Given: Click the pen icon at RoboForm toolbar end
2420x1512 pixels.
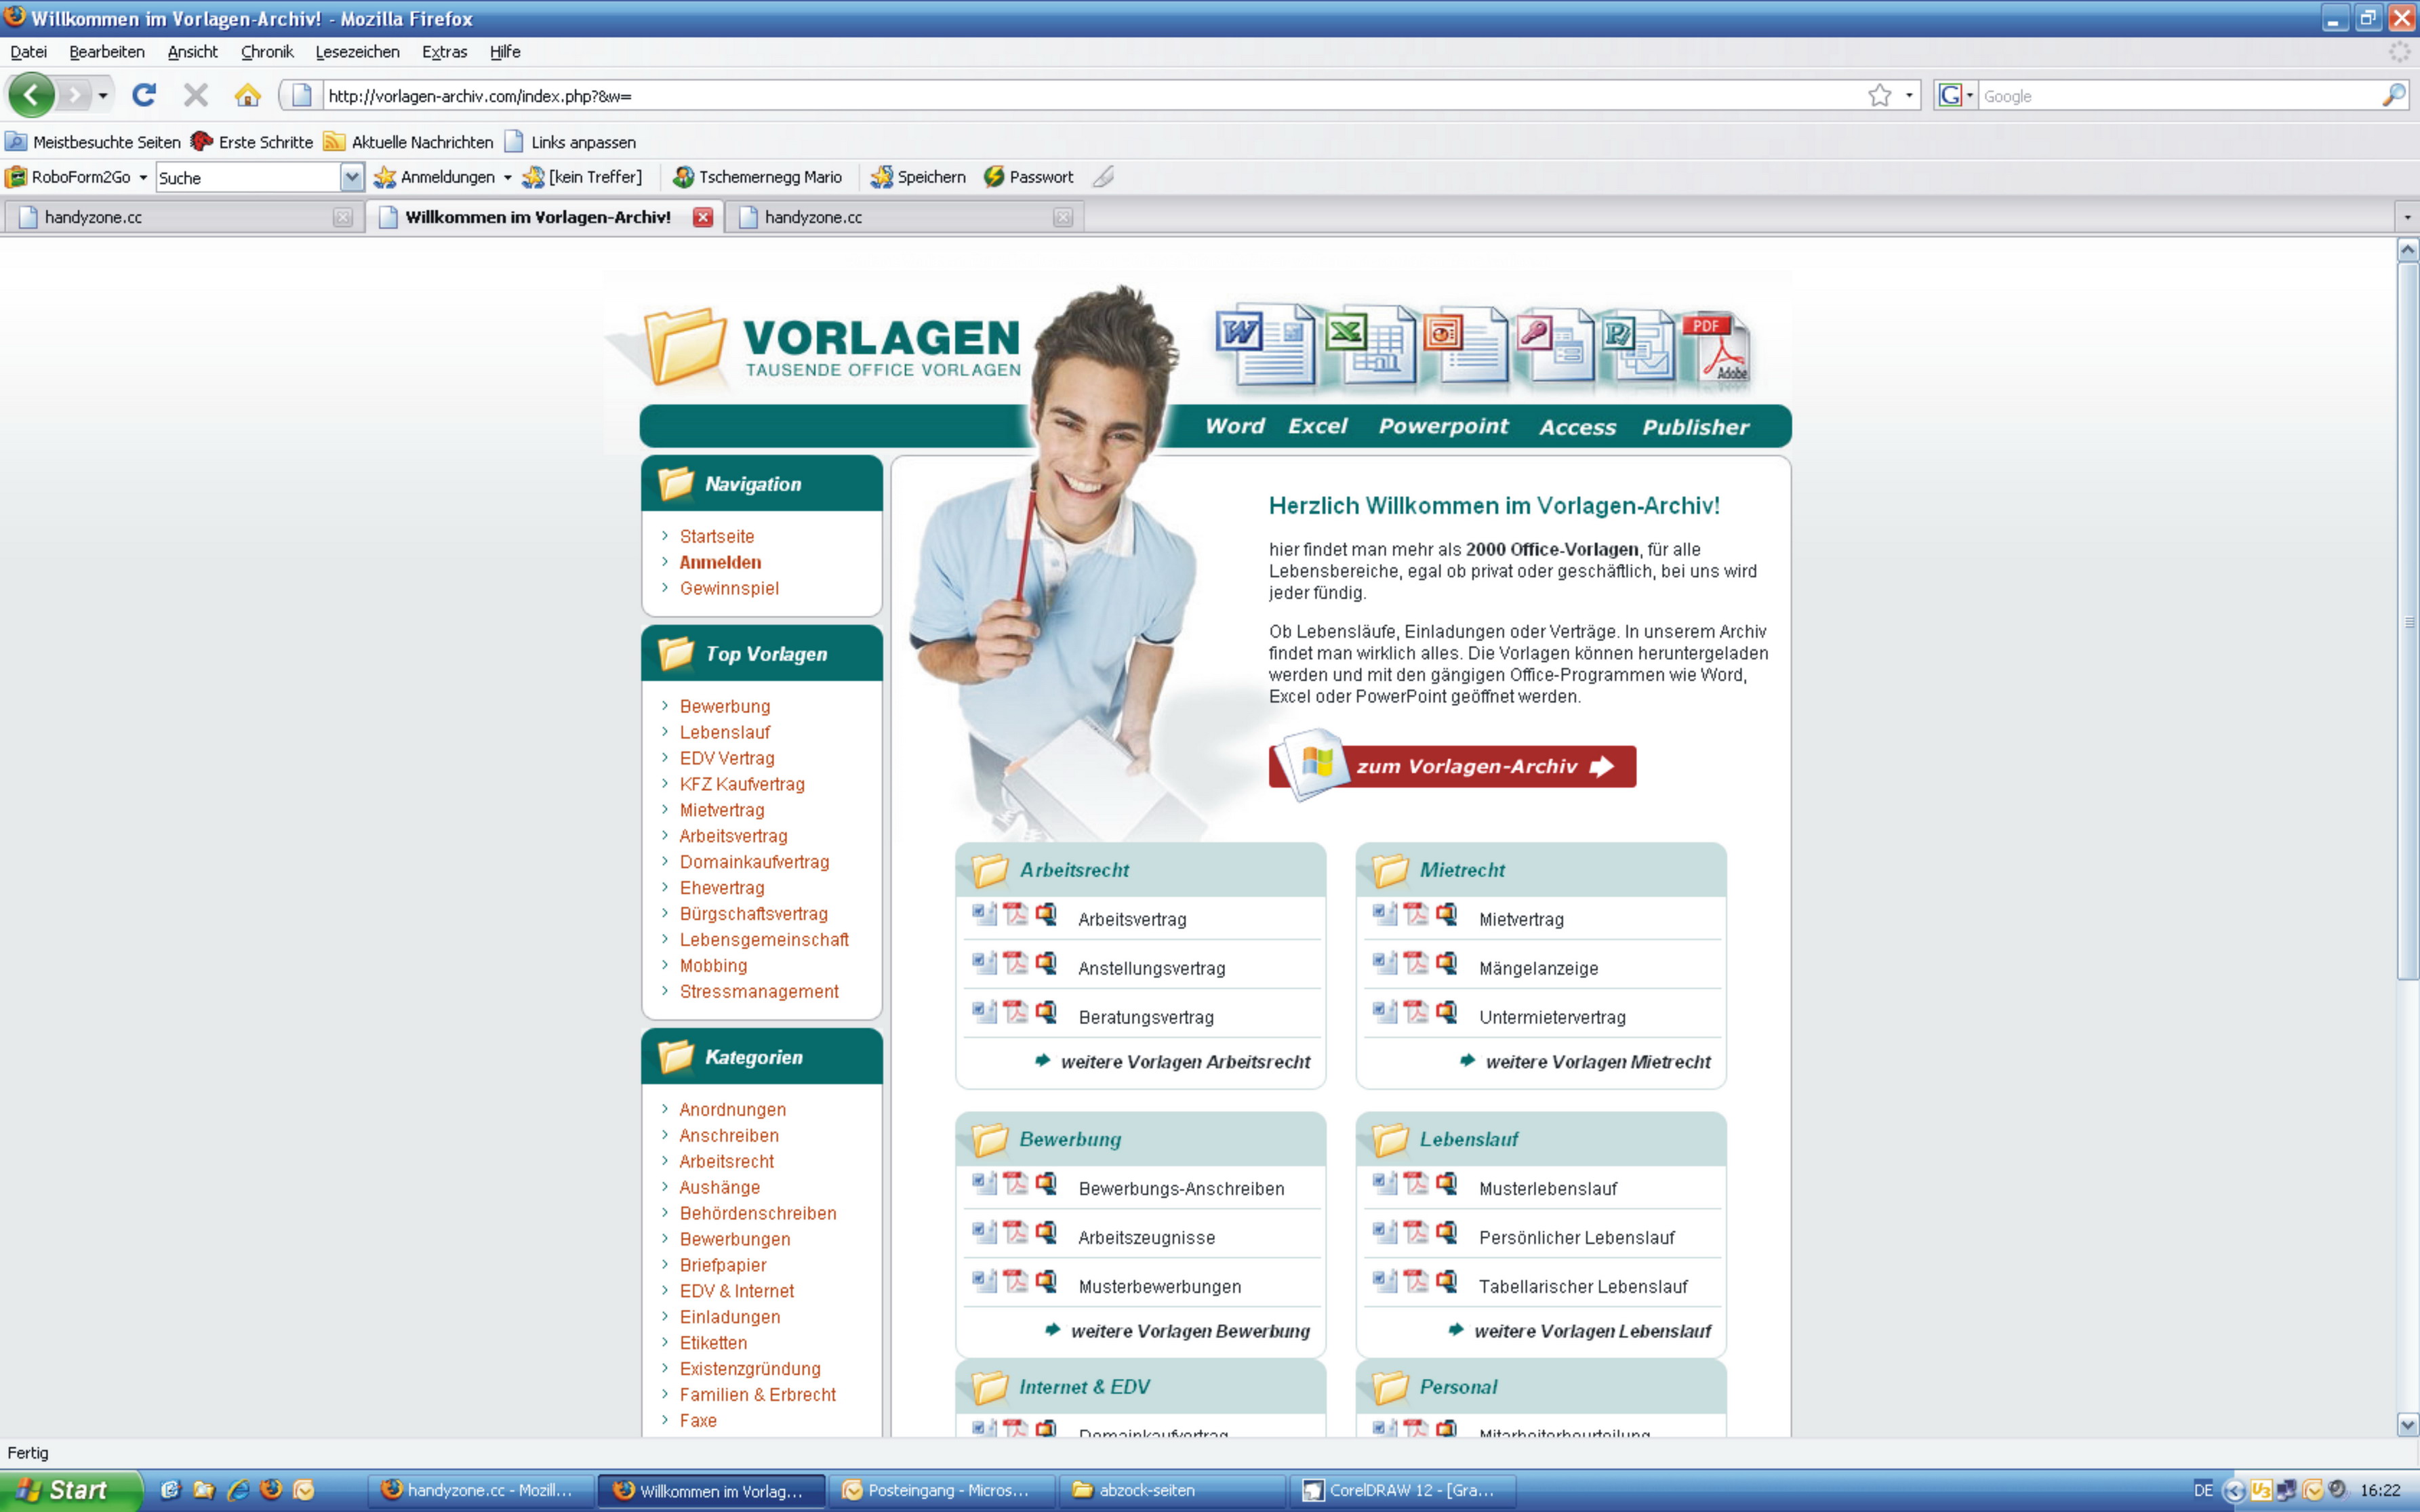Looking at the screenshot, I should tap(1103, 177).
